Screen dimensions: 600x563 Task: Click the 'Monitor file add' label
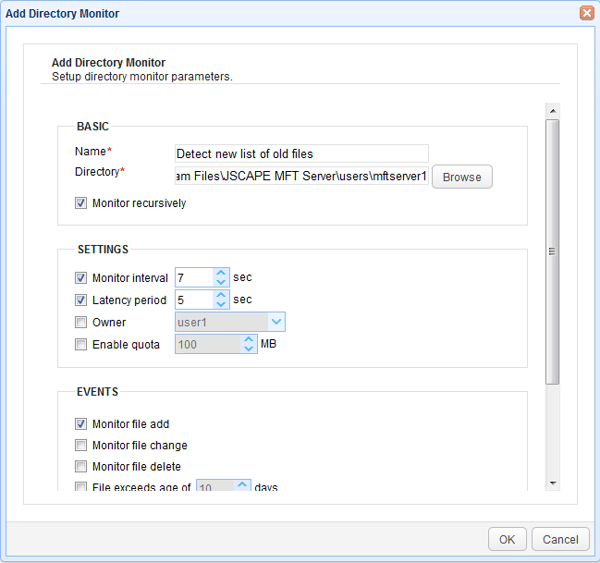tap(130, 424)
